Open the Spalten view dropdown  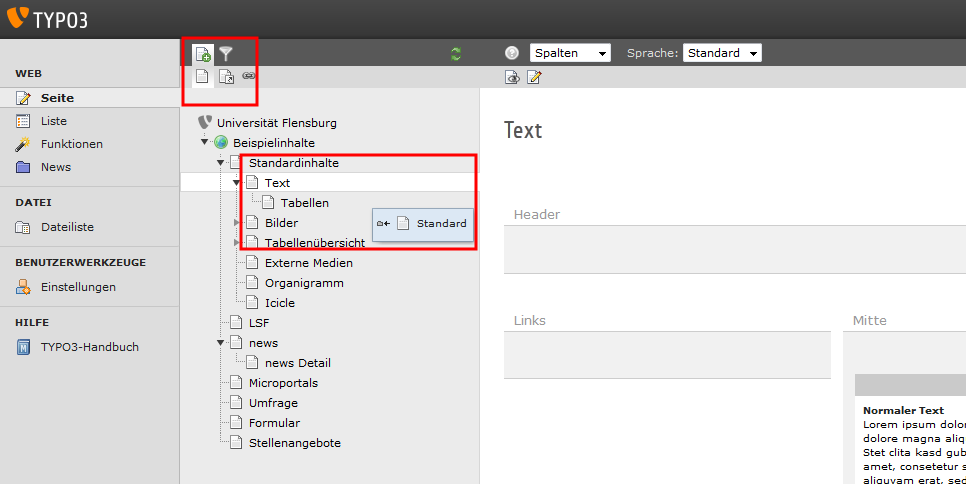570,53
